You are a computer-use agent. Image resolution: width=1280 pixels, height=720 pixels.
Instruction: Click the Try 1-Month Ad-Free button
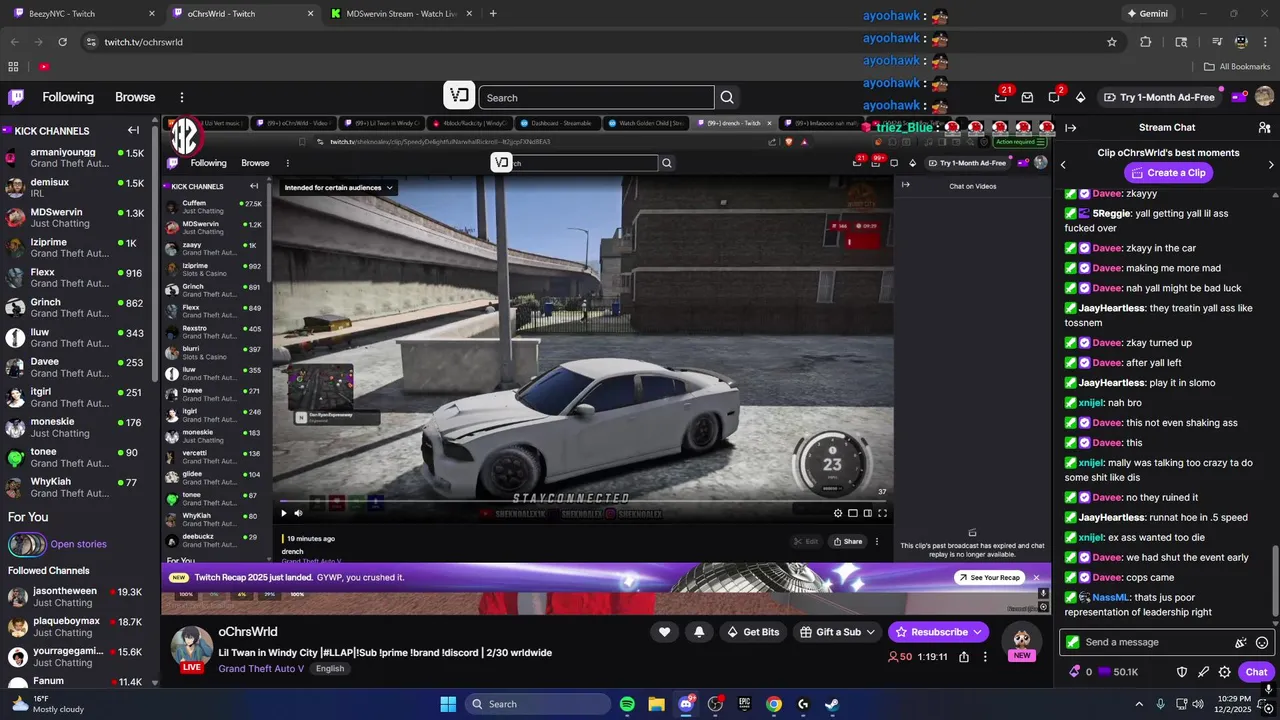click(x=1159, y=97)
